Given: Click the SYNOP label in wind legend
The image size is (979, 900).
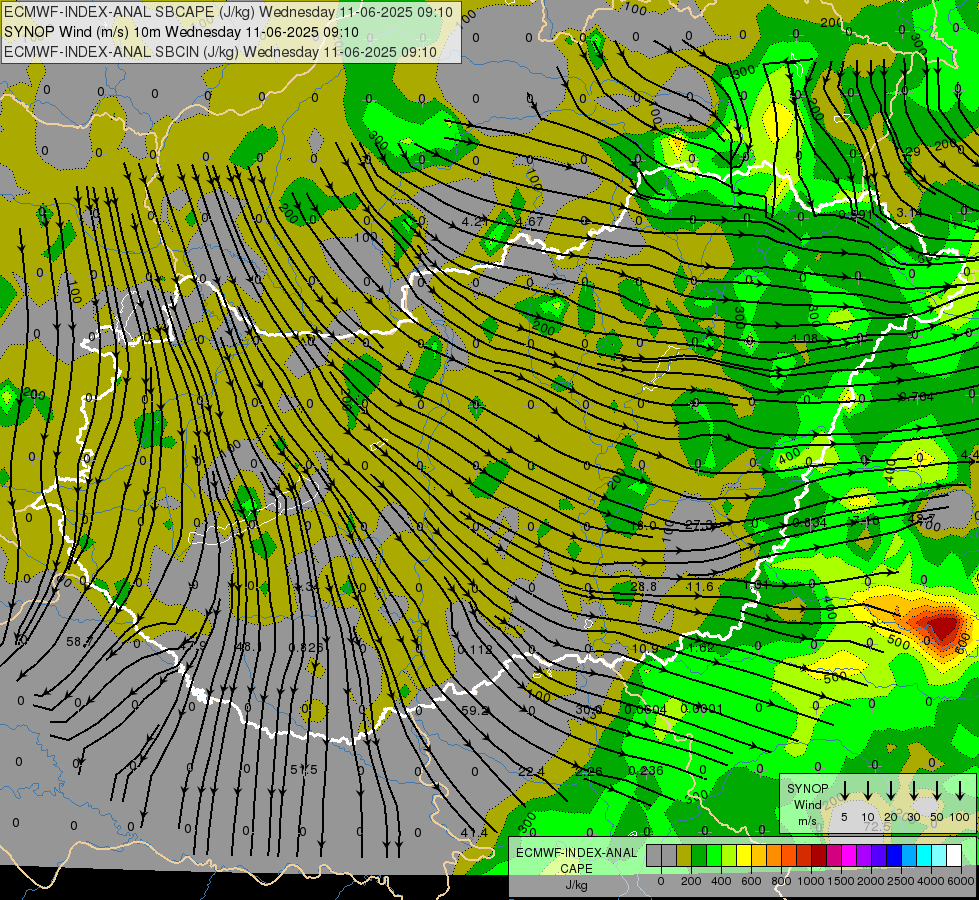Looking at the screenshot, I should coord(807,789).
